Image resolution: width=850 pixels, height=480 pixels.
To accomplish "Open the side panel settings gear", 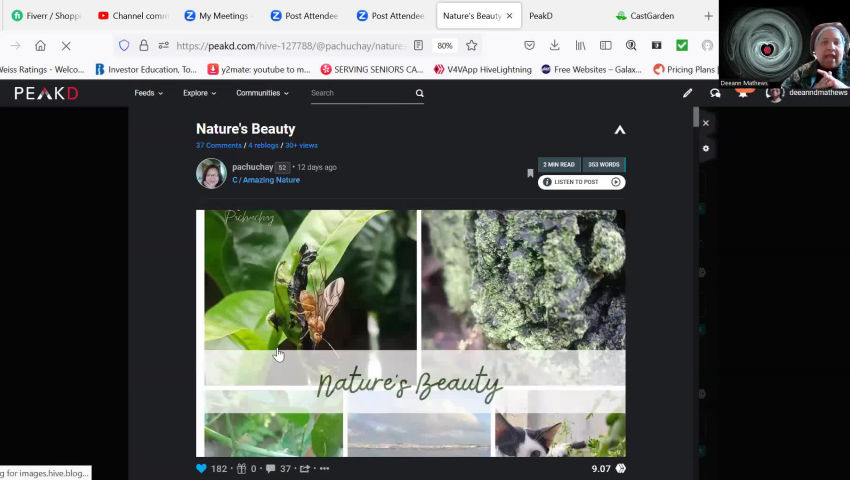I will point(706,148).
